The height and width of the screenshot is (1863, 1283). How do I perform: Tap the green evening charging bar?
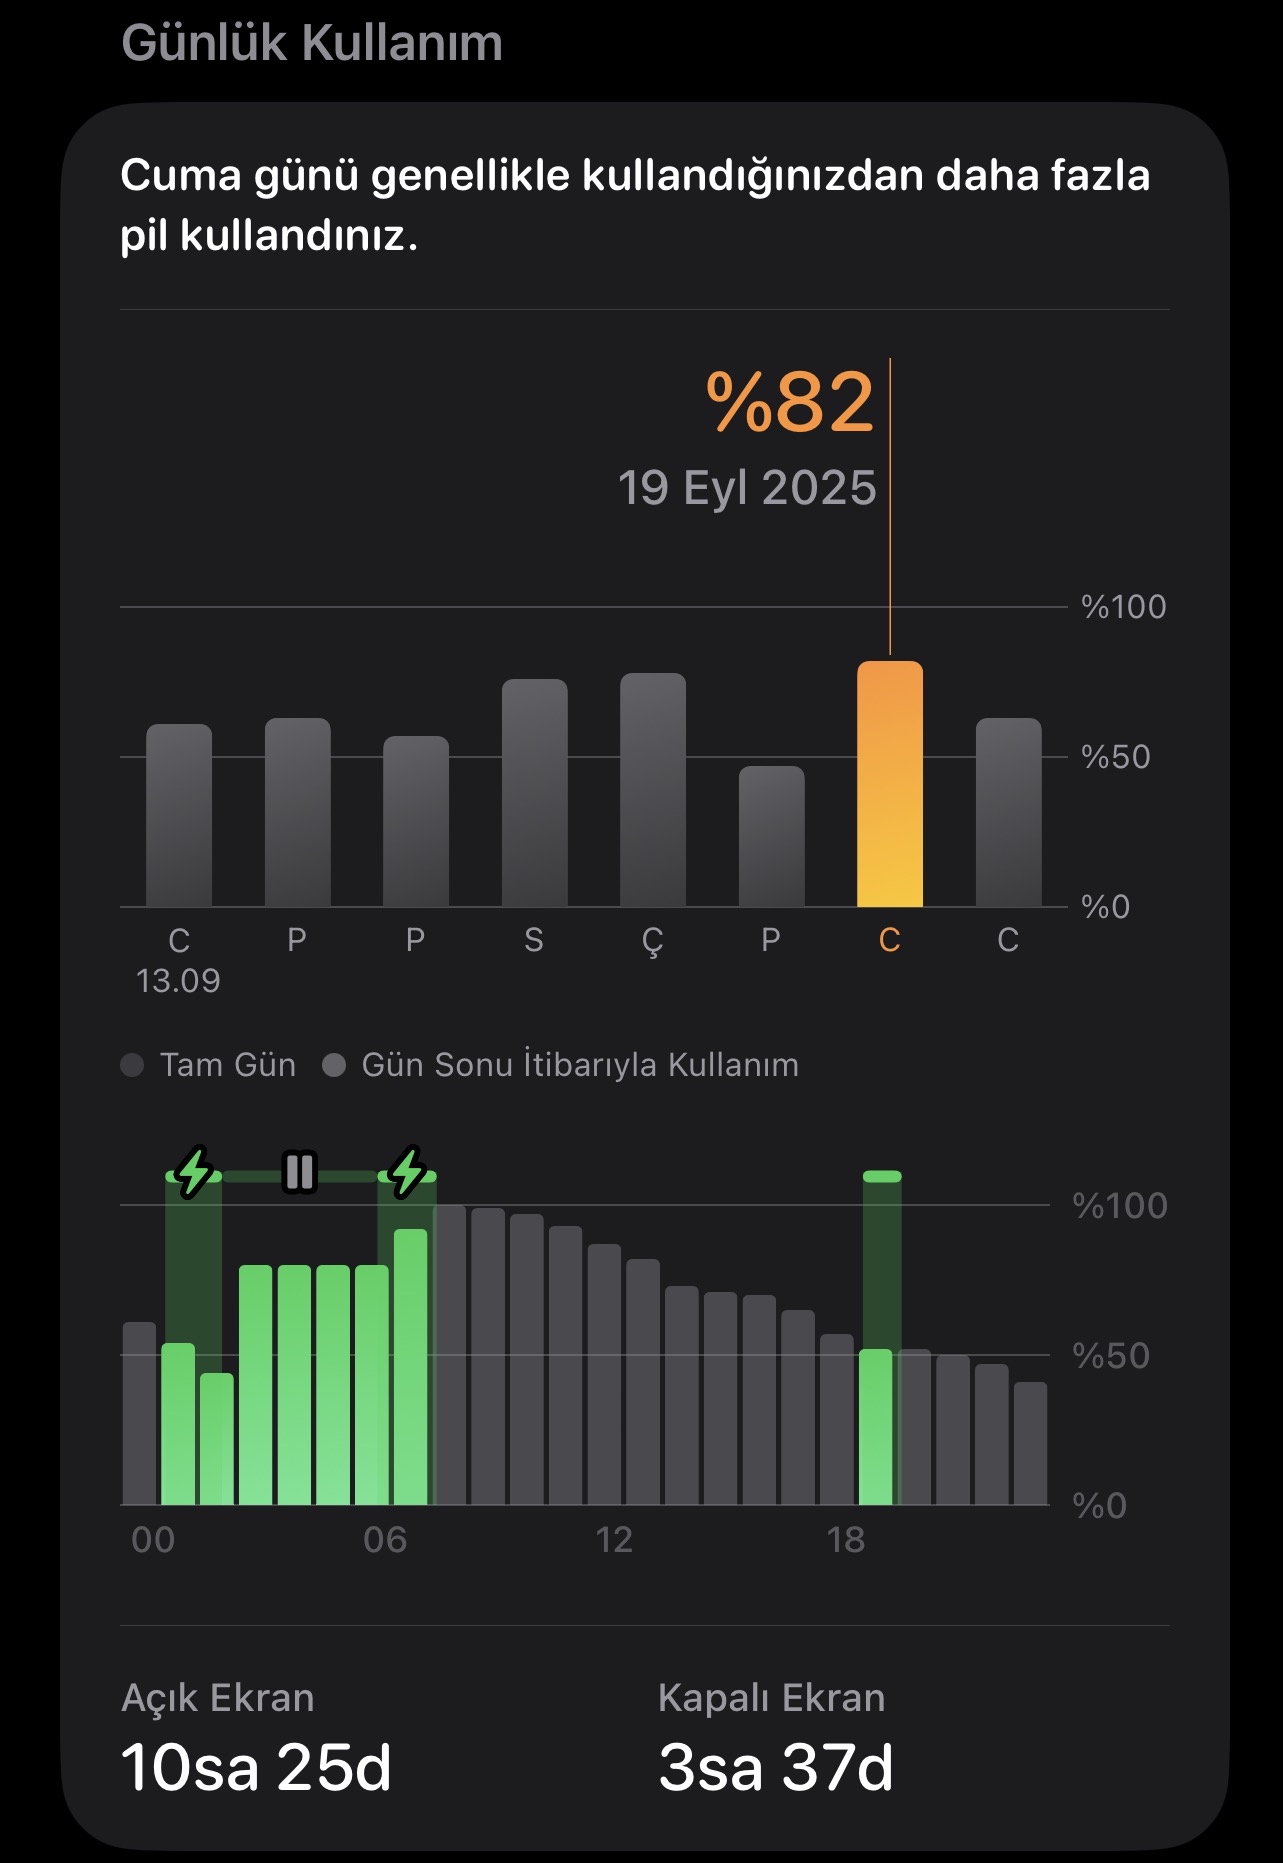[x=875, y=1427]
